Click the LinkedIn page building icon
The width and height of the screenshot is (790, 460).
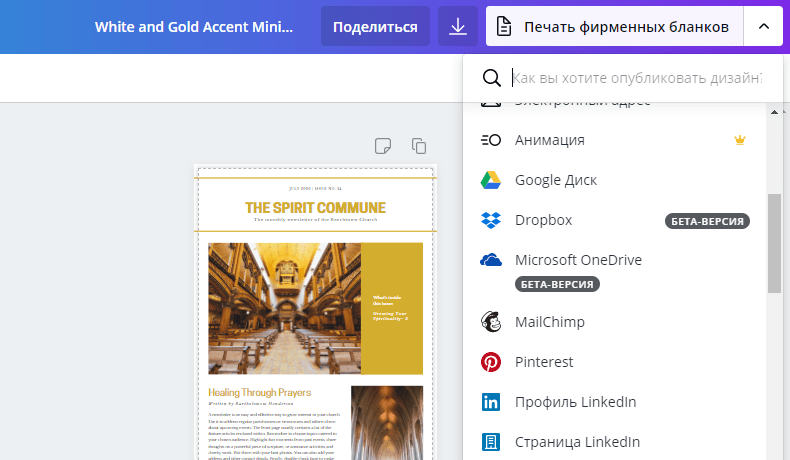[491, 442]
